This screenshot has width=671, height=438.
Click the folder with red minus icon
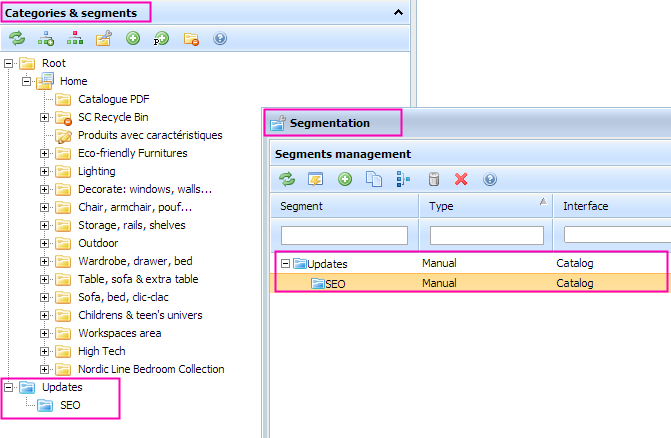pyautogui.click(x=191, y=39)
